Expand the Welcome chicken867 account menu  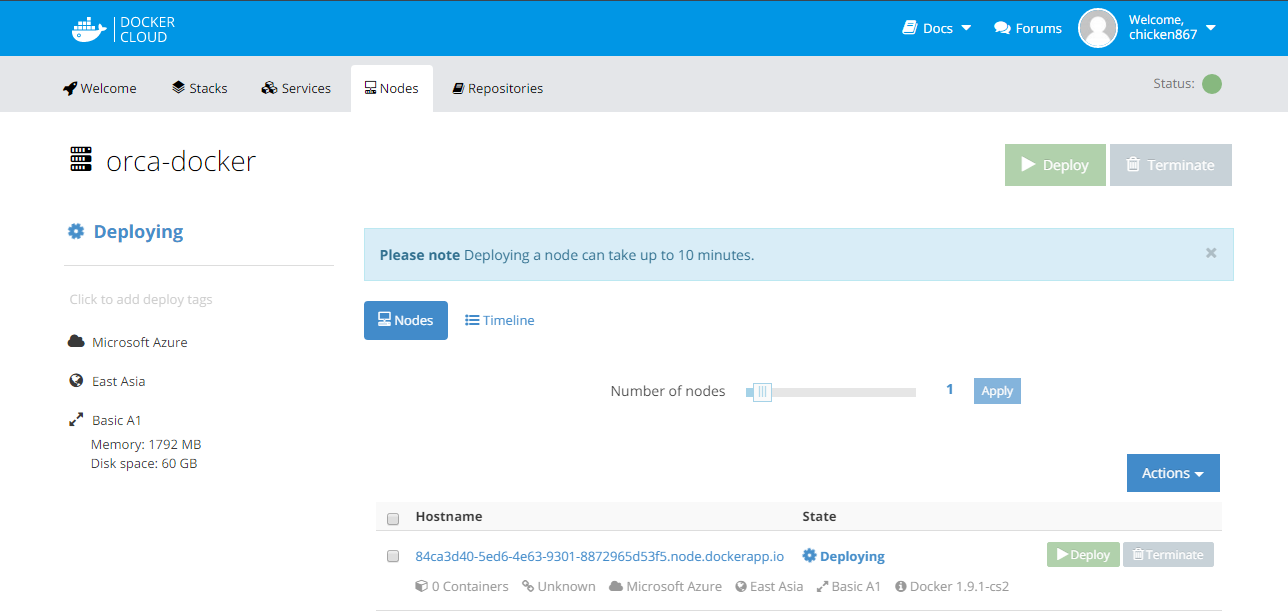(1170, 28)
